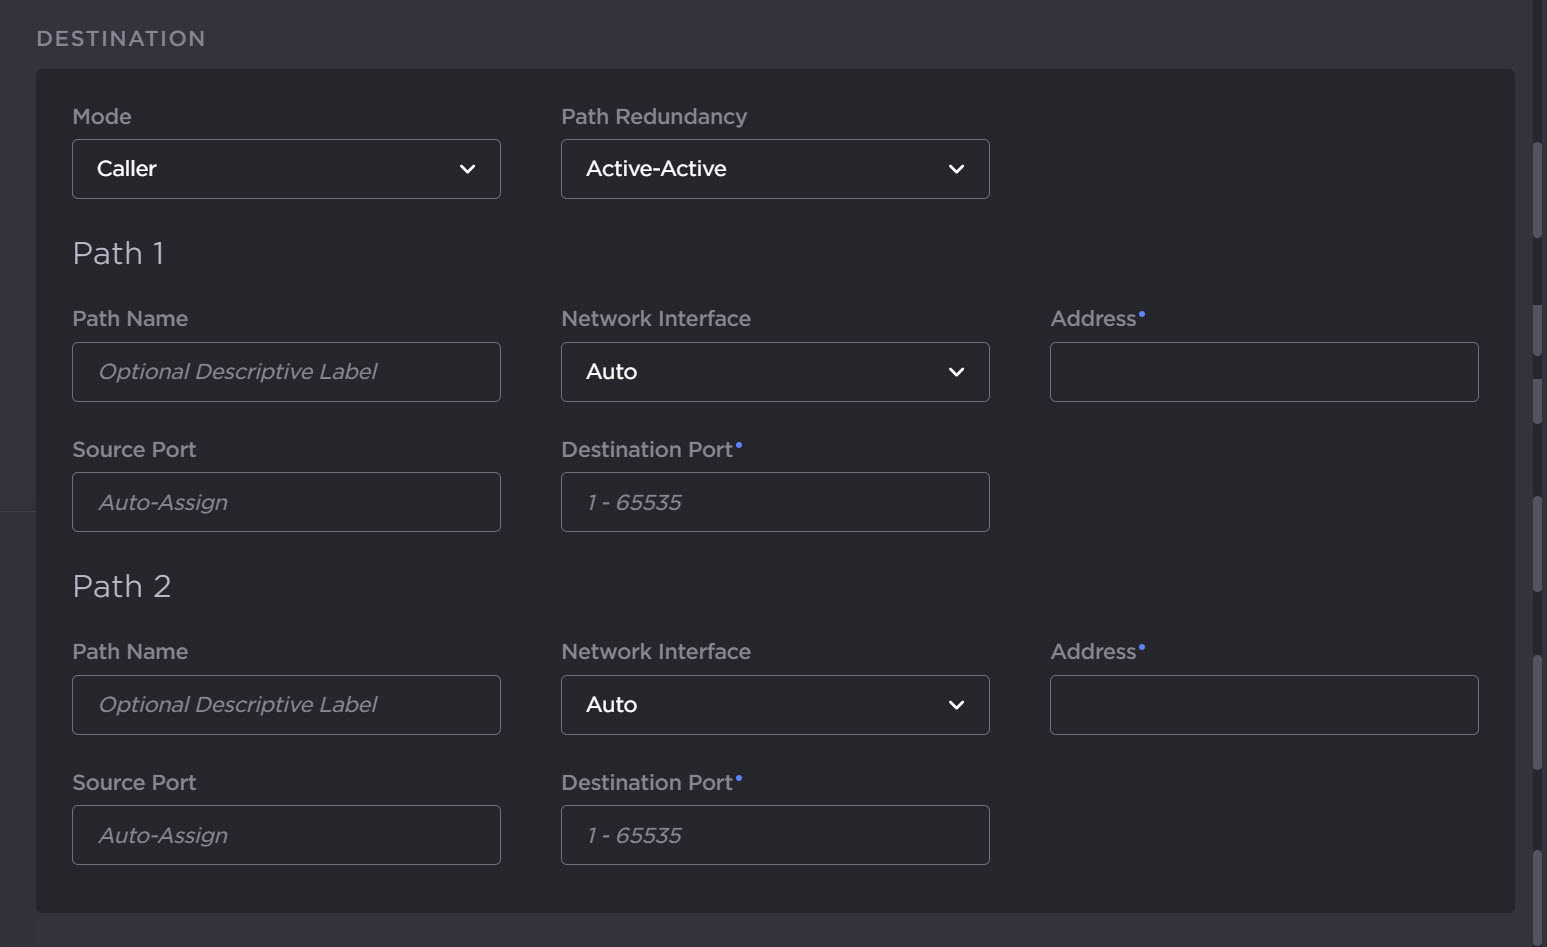Select the Path 1 Source Port field
This screenshot has width=1547, height=947.
point(285,502)
